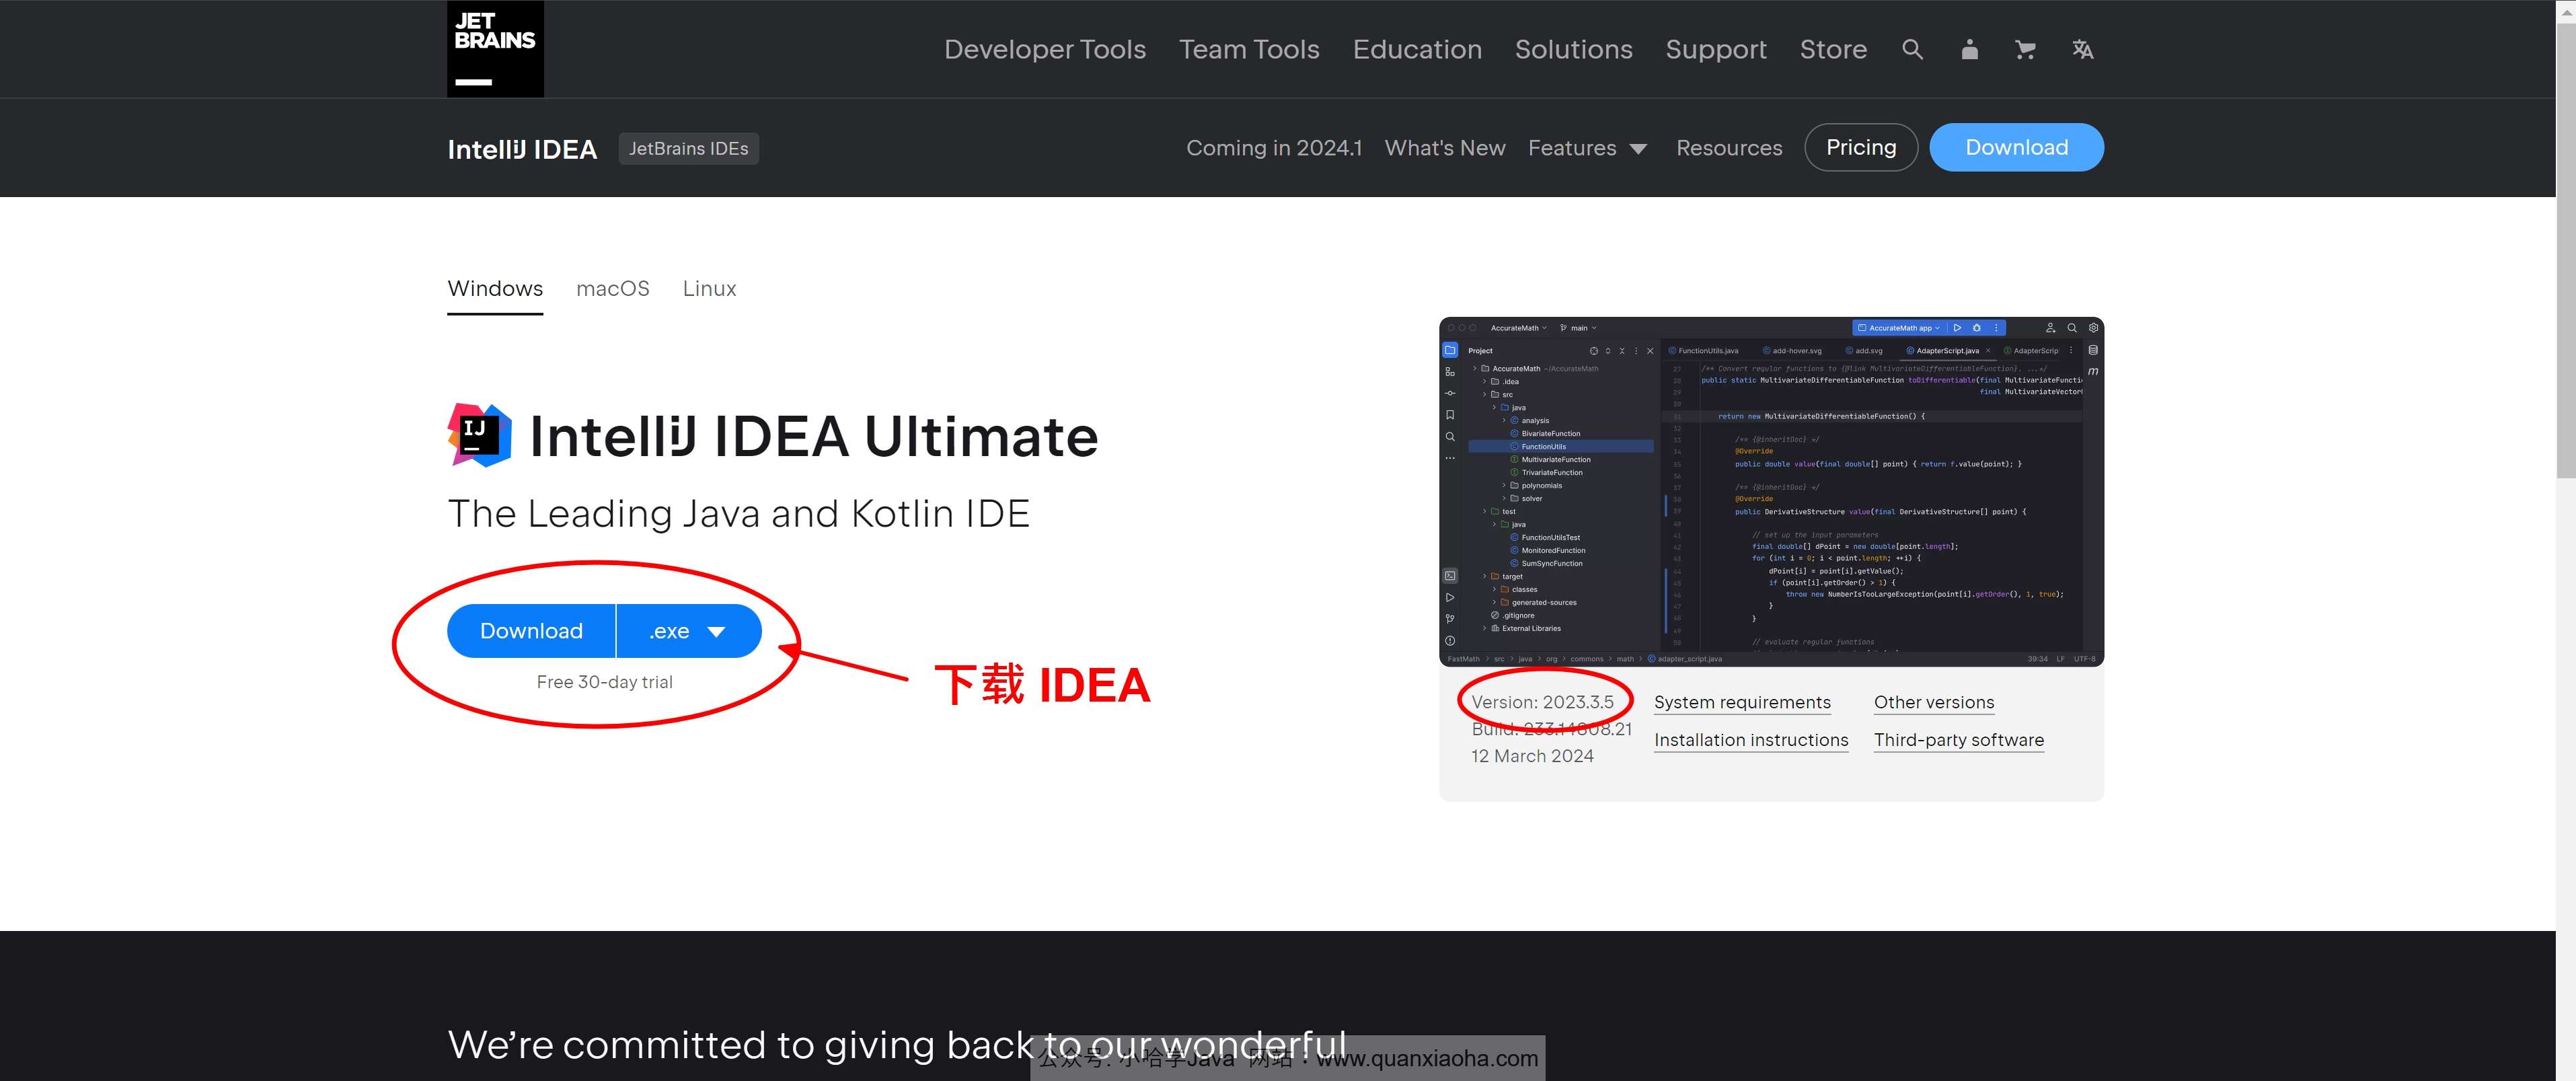
Task: Open the Coming in 2024.1 page
Action: 1274,148
